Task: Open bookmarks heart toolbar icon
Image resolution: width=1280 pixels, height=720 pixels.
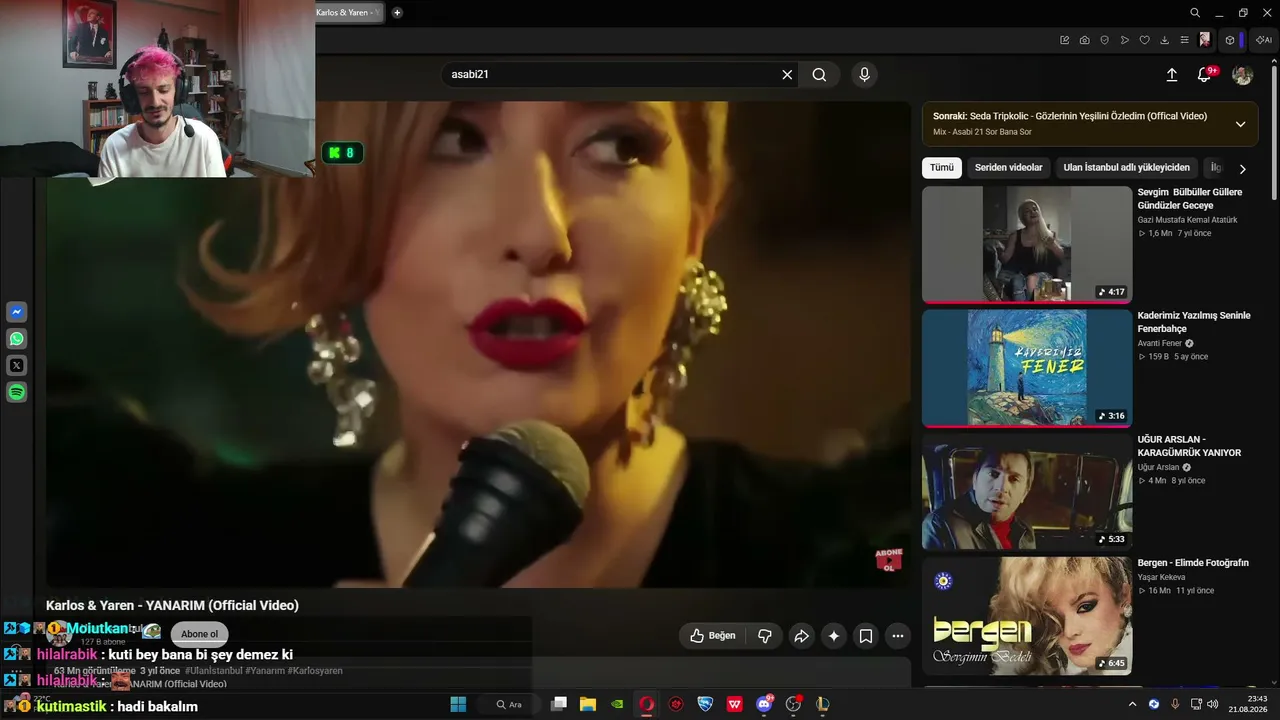Action: click(x=1145, y=40)
